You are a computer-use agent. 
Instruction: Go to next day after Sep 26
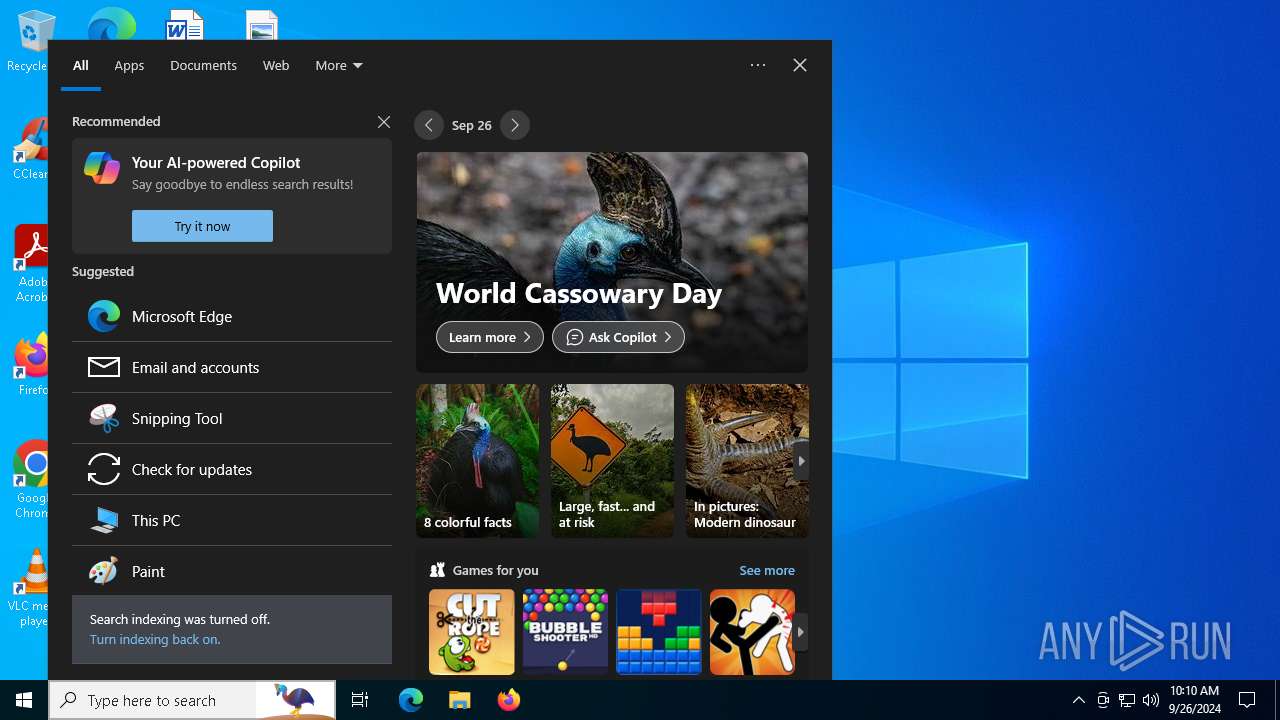point(515,125)
